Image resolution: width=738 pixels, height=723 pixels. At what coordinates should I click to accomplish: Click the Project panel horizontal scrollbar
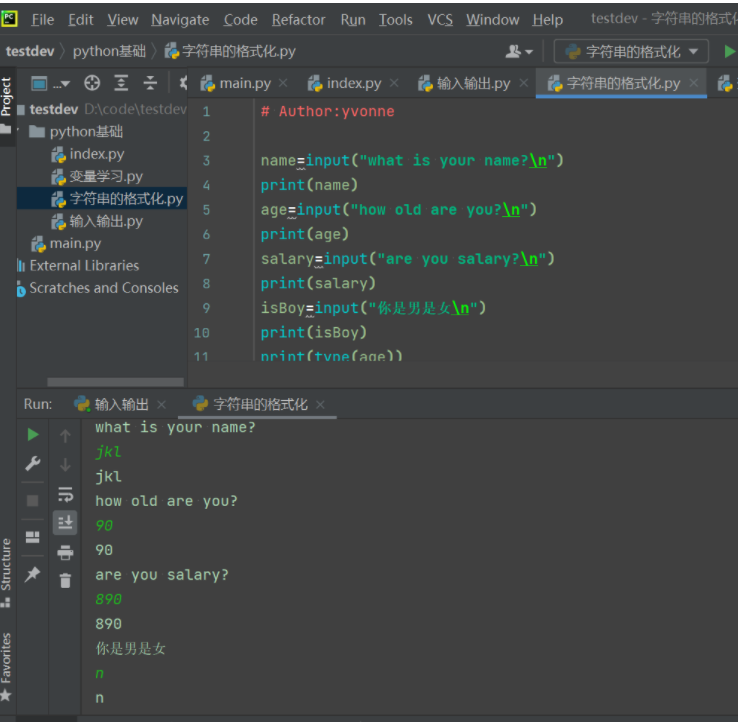pos(115,381)
